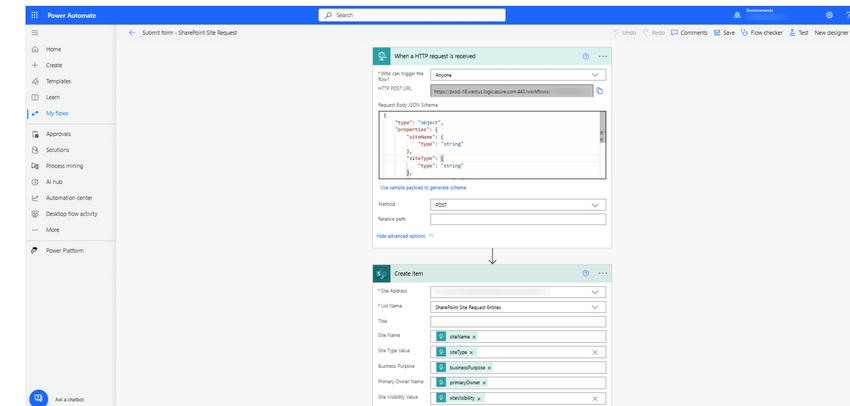
Task: Click the Create plus icon in sidebar
Action: (35, 65)
